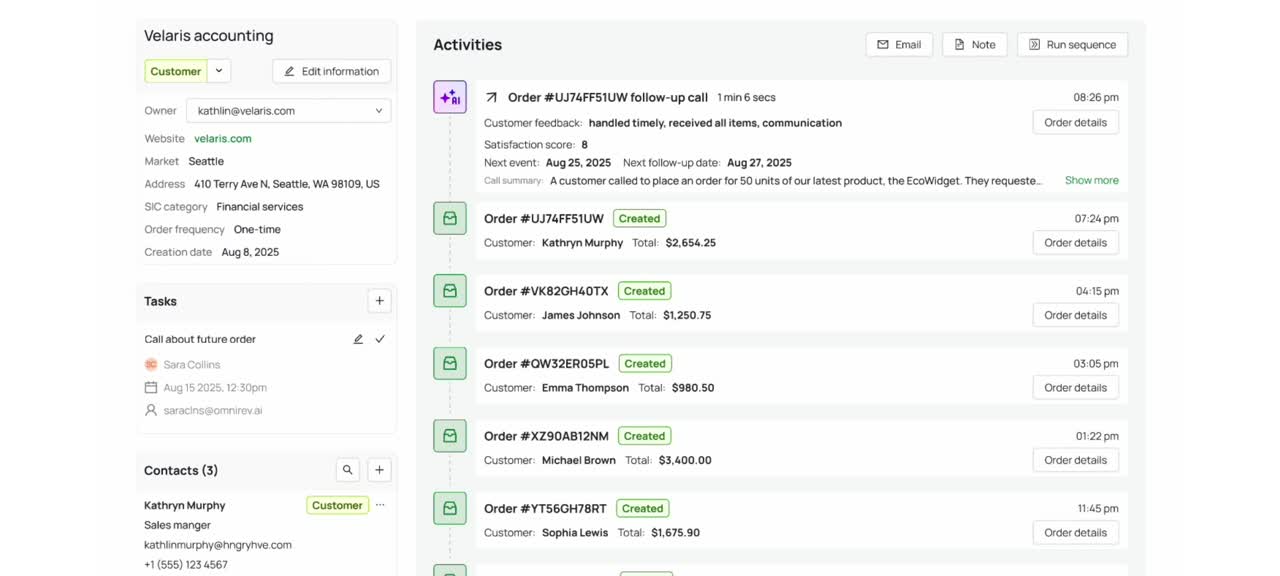The height and width of the screenshot is (576, 1280).
Task: Open Order details for Kathryn Murphy's order
Action: [x=1076, y=243]
